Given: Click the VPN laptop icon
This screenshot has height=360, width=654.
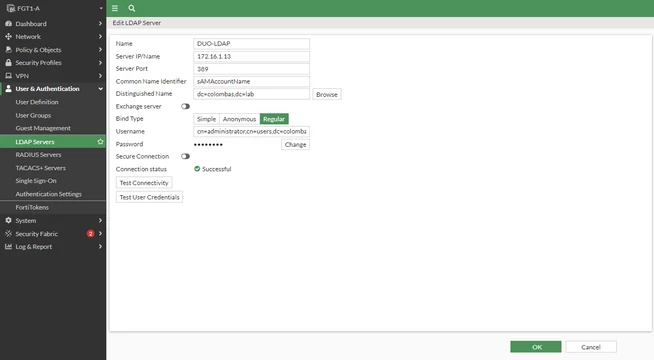Looking at the screenshot, I should click(x=8, y=76).
